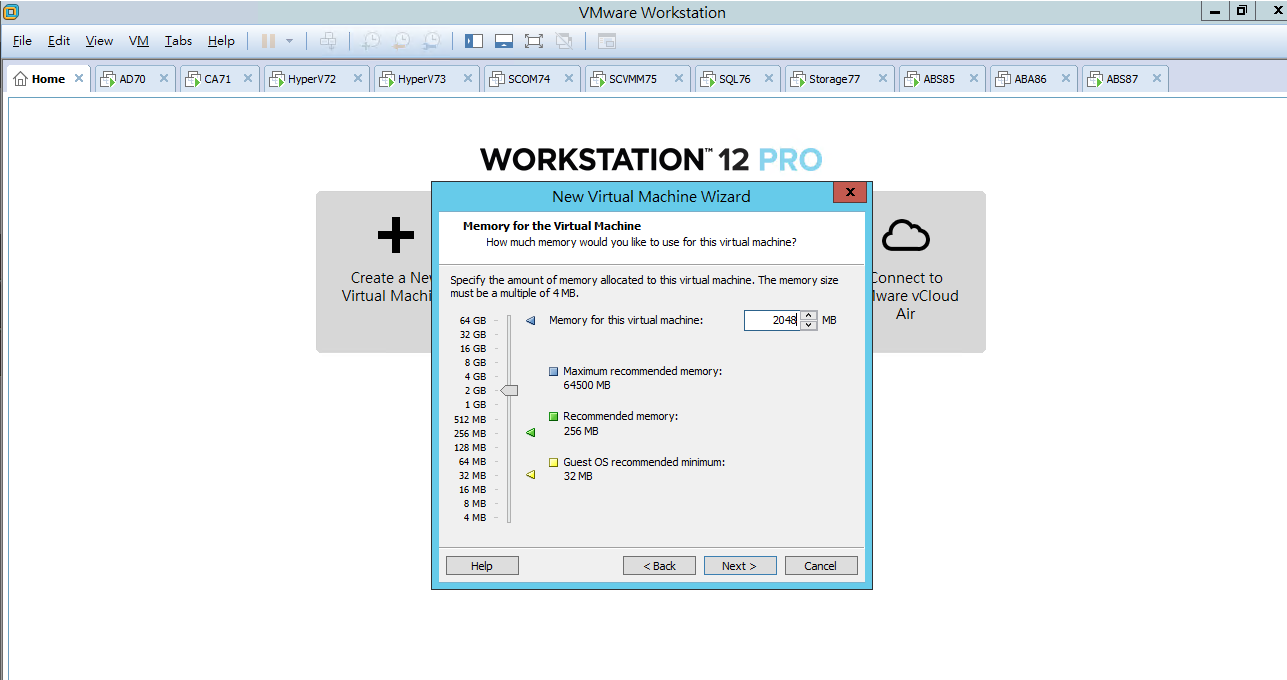Close the ABS87 tab
Image resolution: width=1287 pixels, height=680 pixels.
(1157, 78)
